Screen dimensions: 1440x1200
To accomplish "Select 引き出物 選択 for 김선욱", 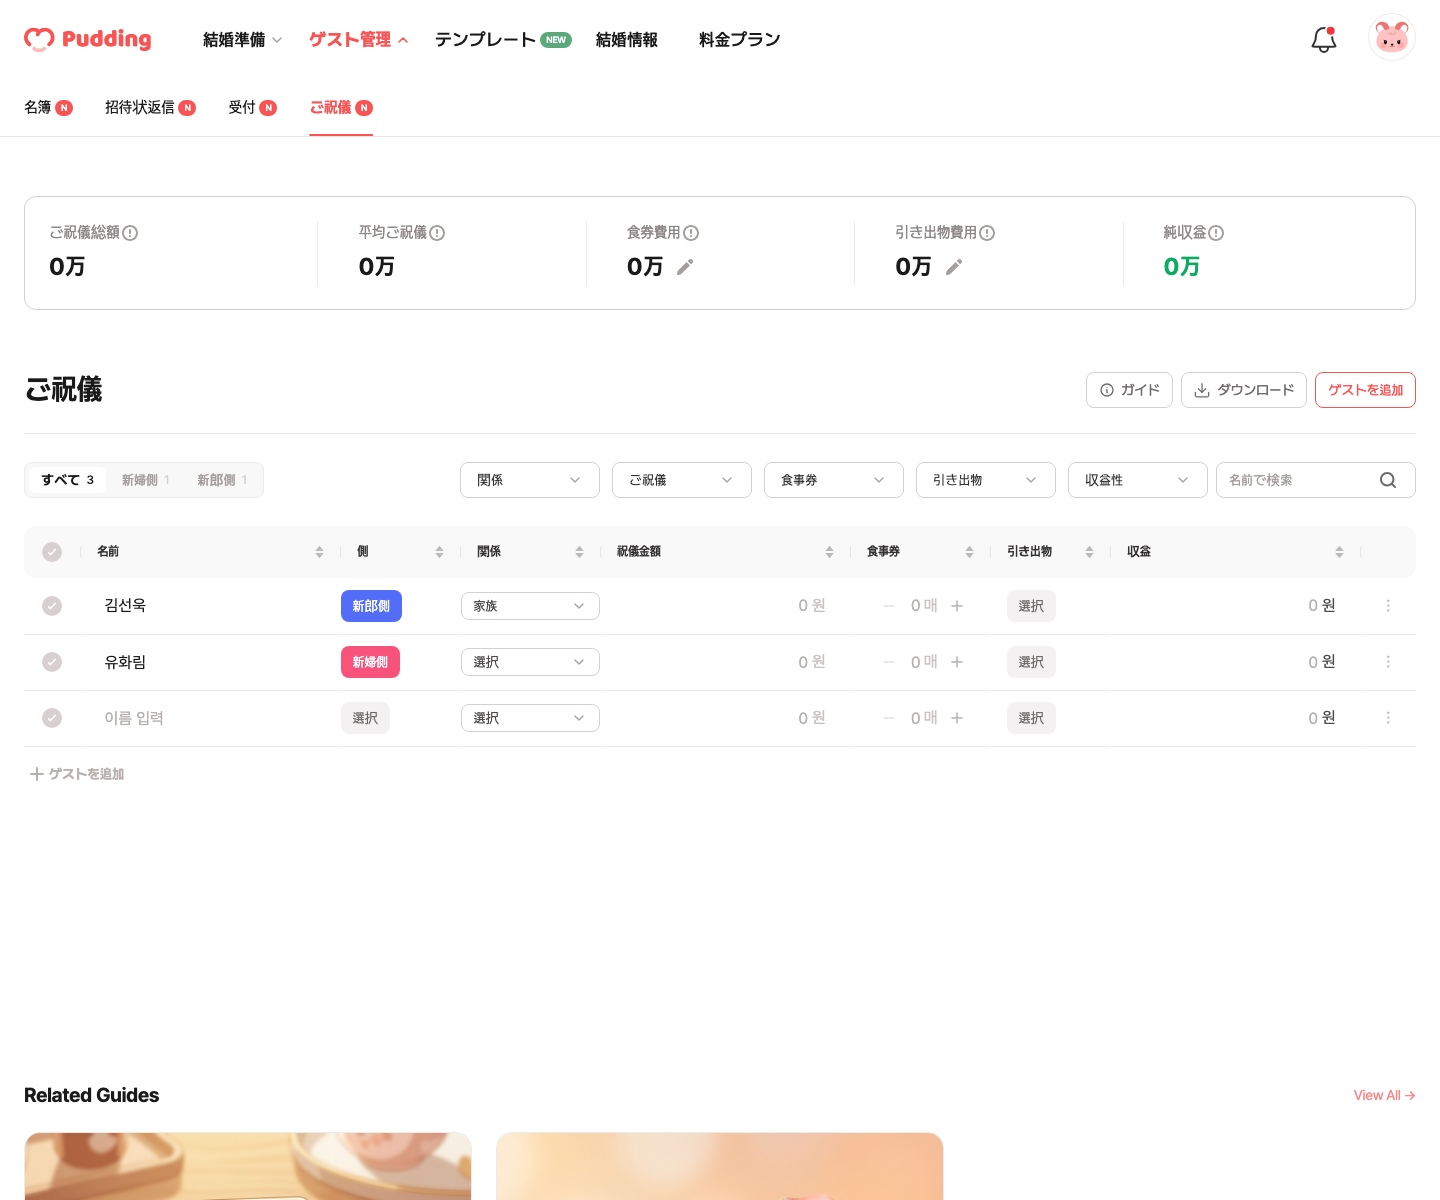I will (x=1031, y=606).
